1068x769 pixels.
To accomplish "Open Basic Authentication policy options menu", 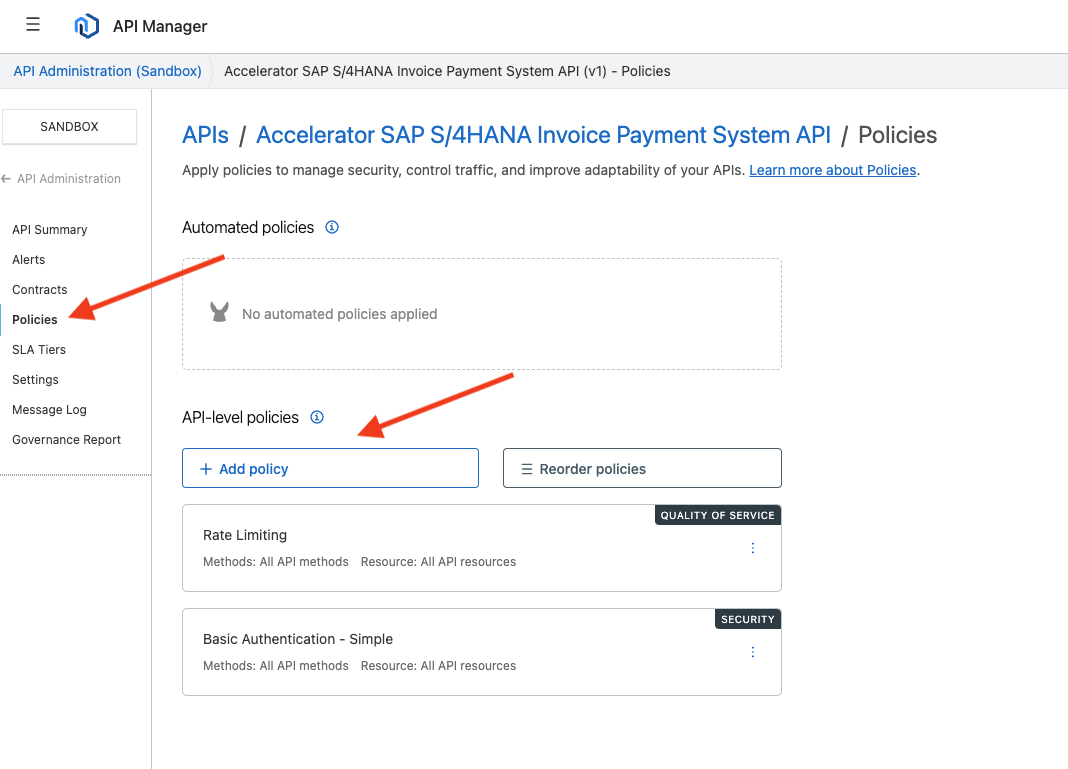I will (x=753, y=652).
